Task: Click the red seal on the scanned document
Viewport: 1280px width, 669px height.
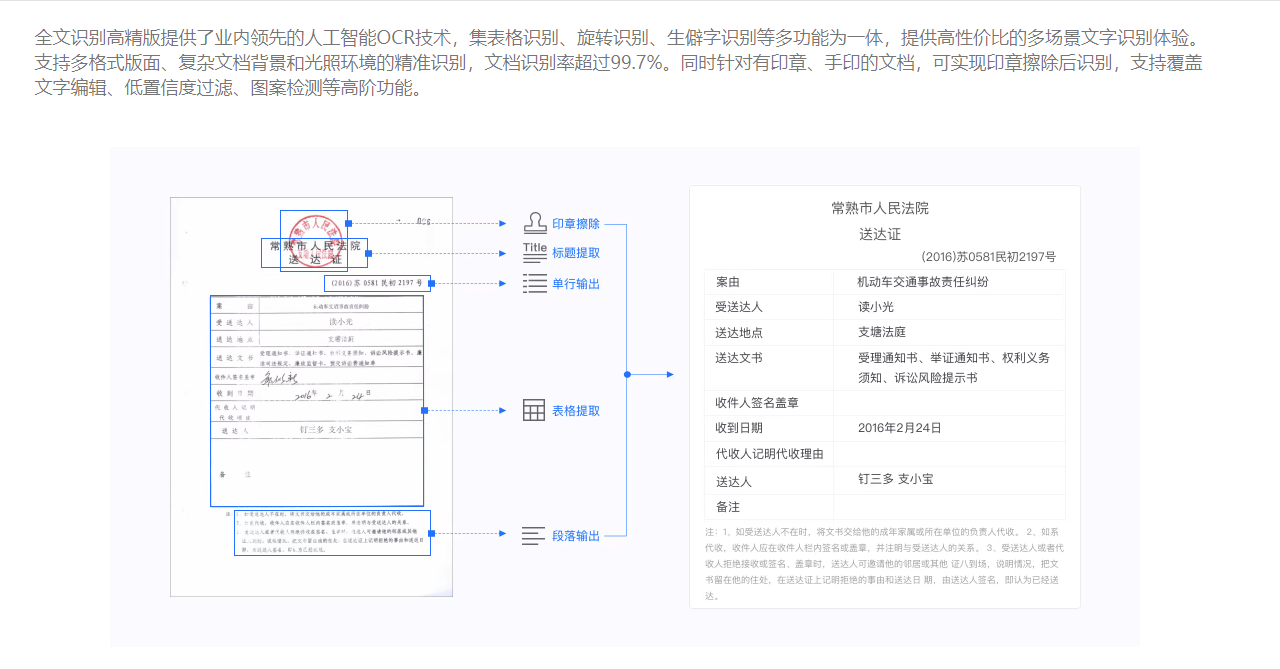Action: (x=314, y=236)
